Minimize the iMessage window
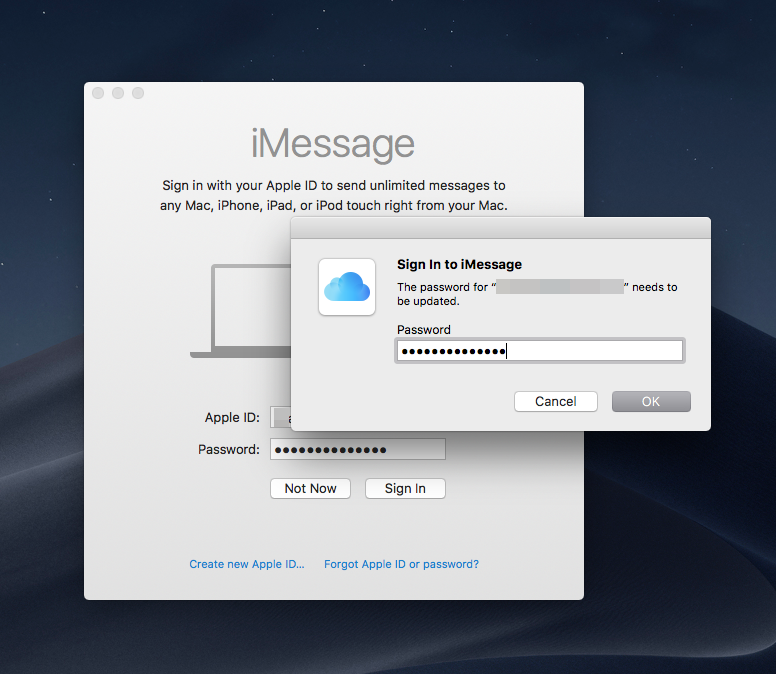 pos(118,93)
